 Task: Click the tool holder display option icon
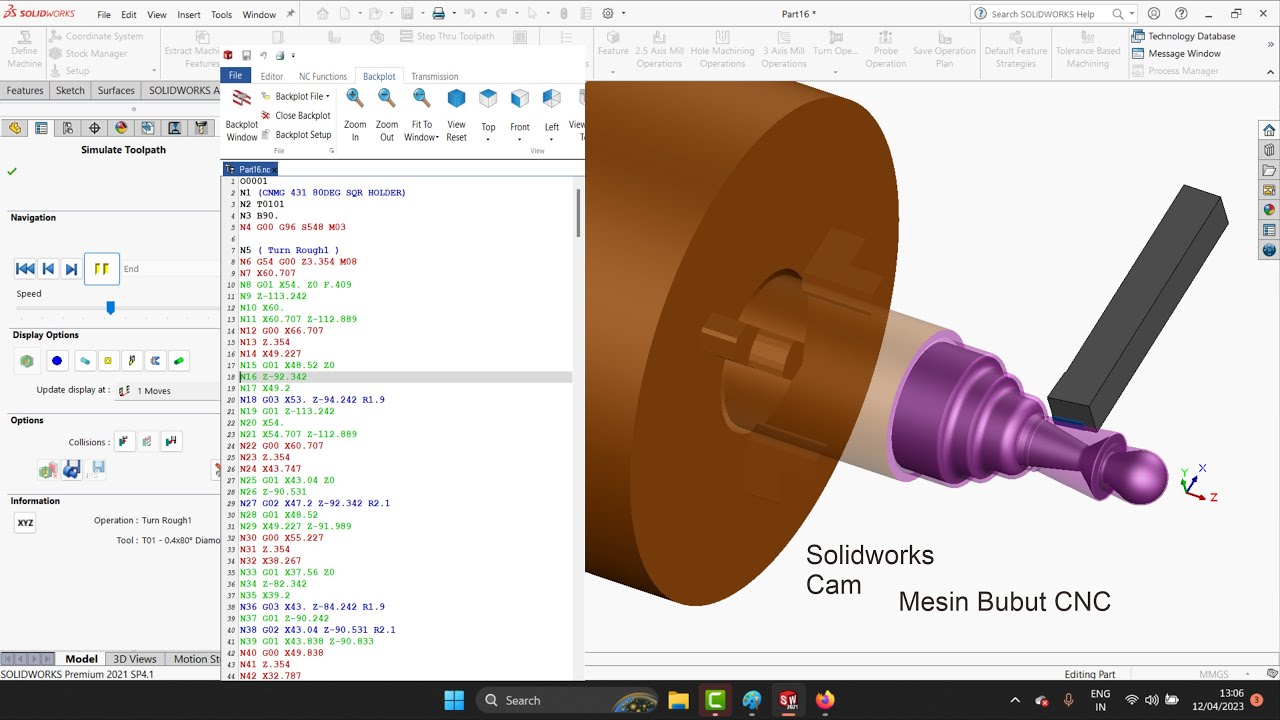pyautogui.click(x=132, y=361)
